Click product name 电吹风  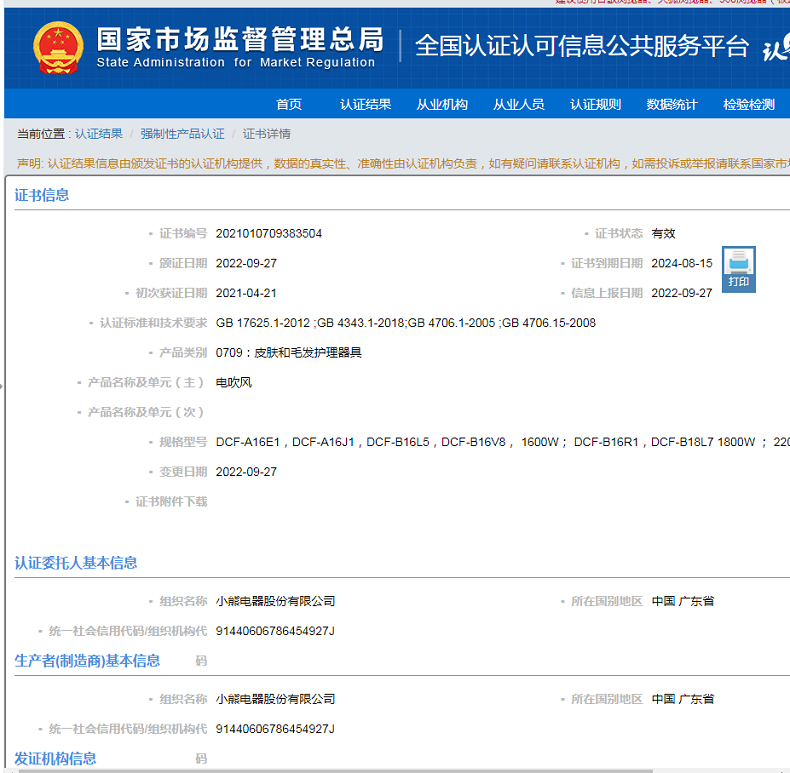coord(233,382)
